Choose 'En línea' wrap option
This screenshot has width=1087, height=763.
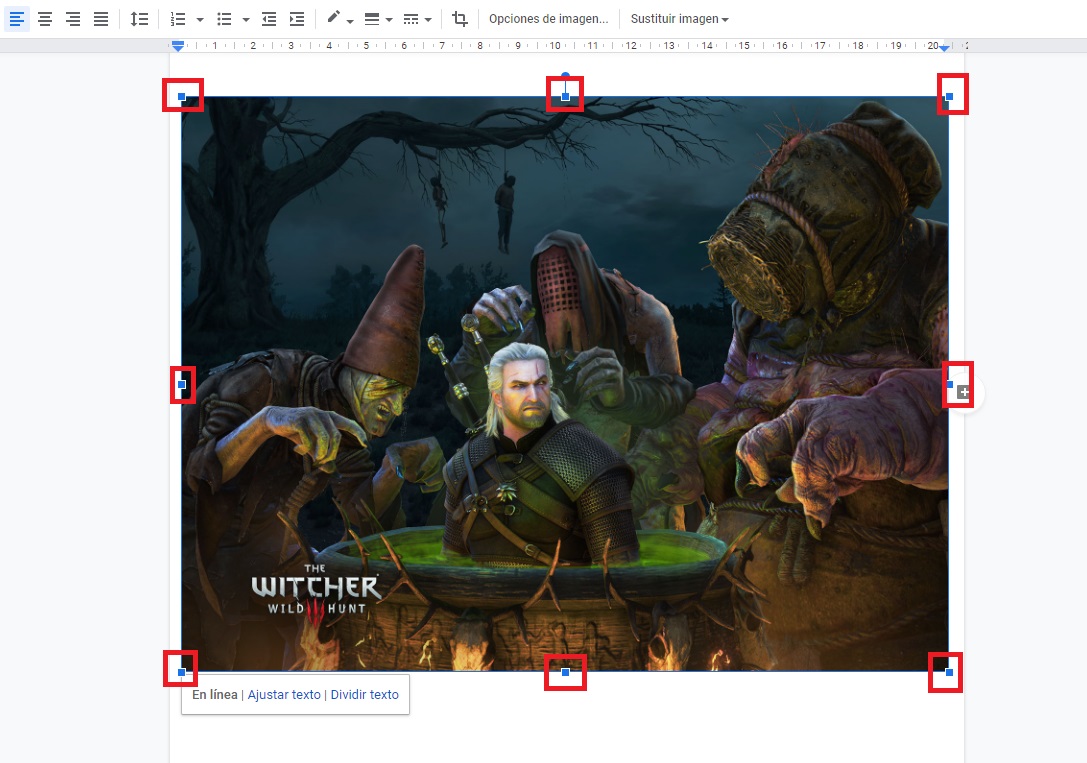click(215, 694)
